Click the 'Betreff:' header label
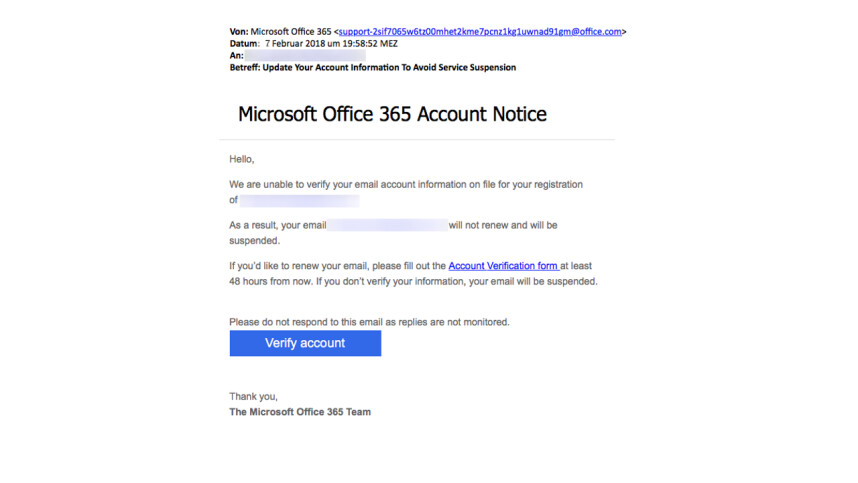 [245, 67]
